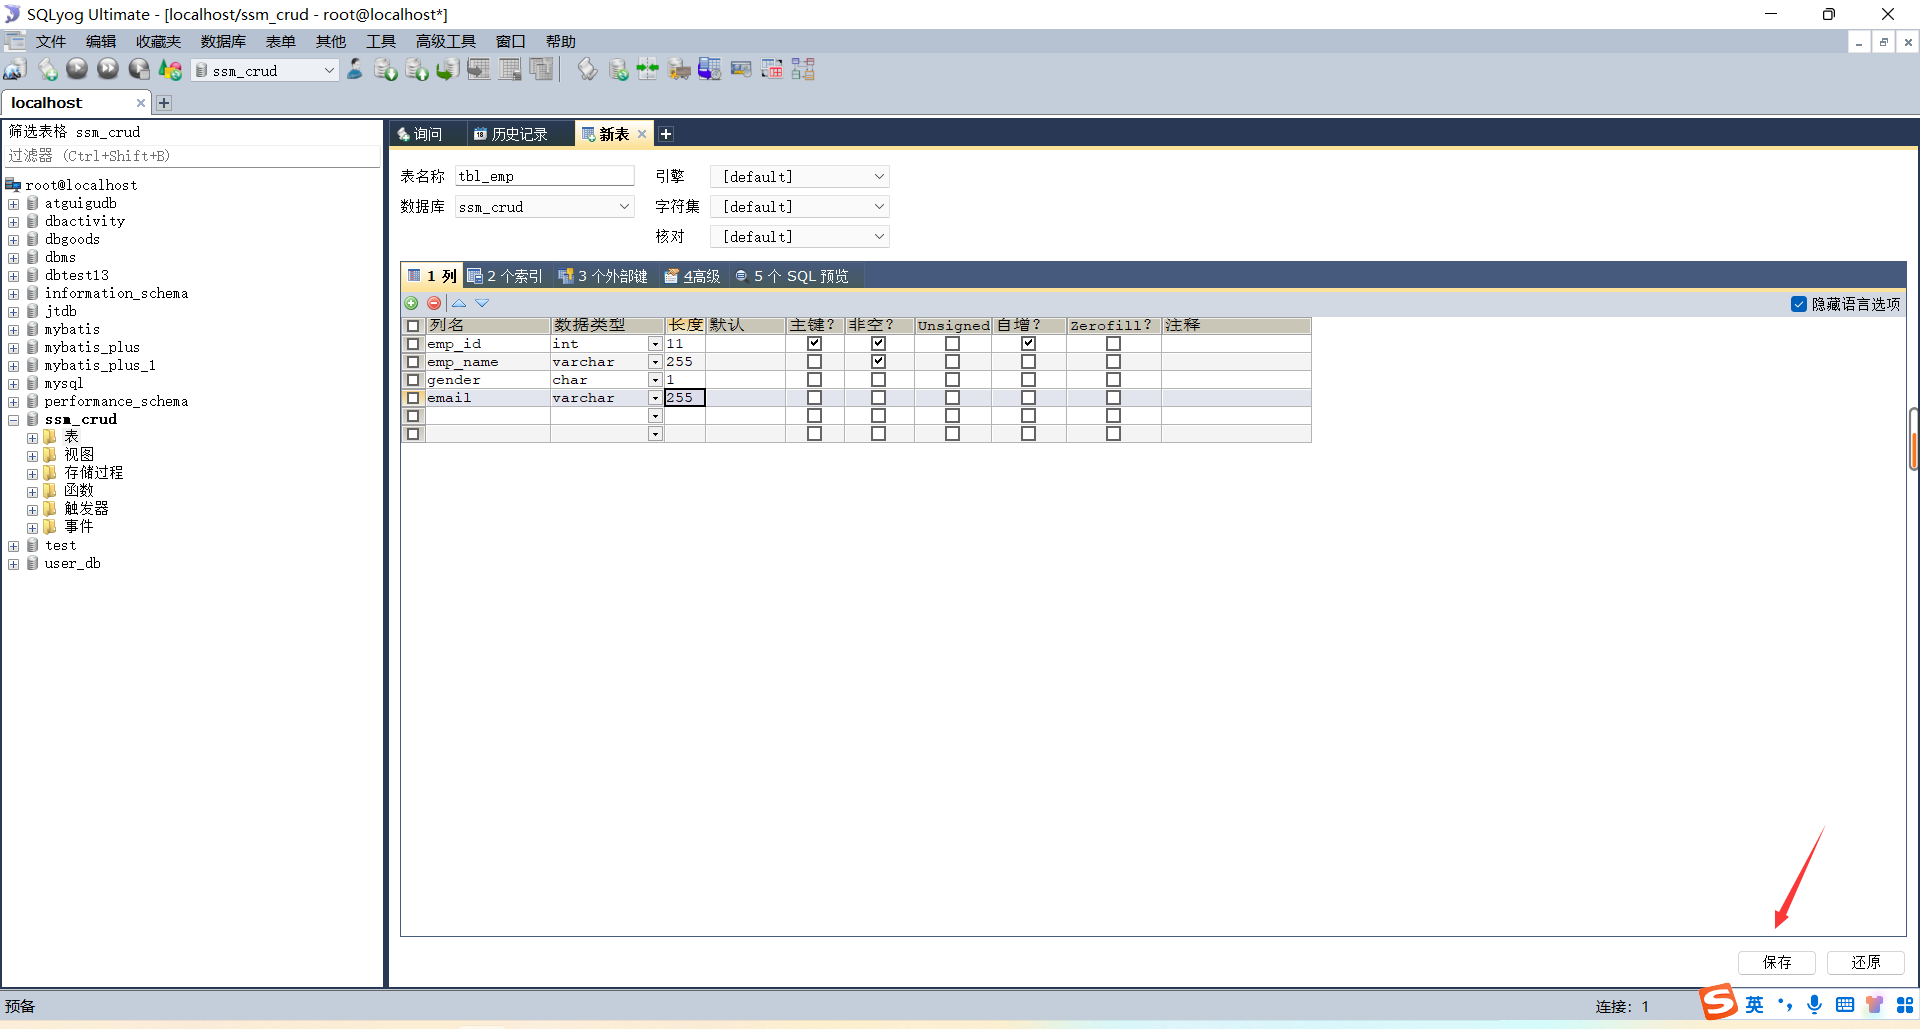The height and width of the screenshot is (1029, 1920).
Task: Expand the mybatis_plus database node
Action: 14,348
